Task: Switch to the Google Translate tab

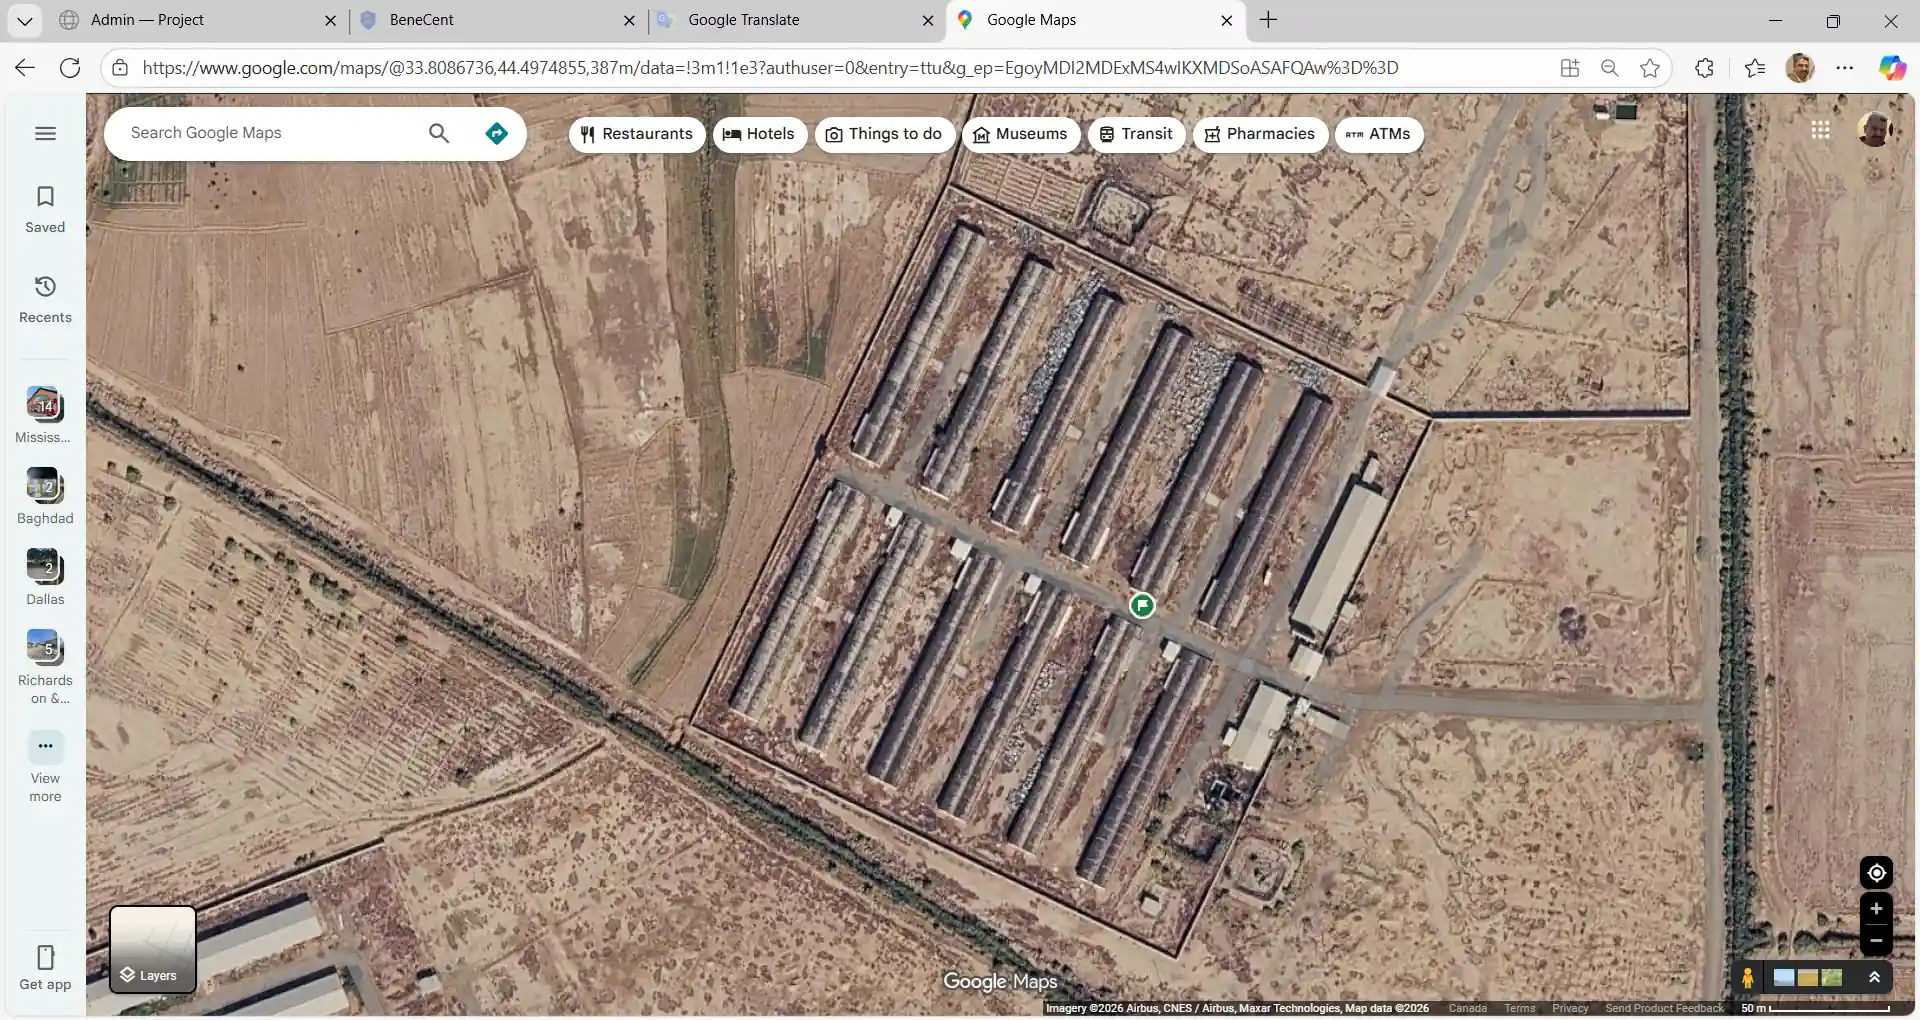Action: tap(743, 20)
